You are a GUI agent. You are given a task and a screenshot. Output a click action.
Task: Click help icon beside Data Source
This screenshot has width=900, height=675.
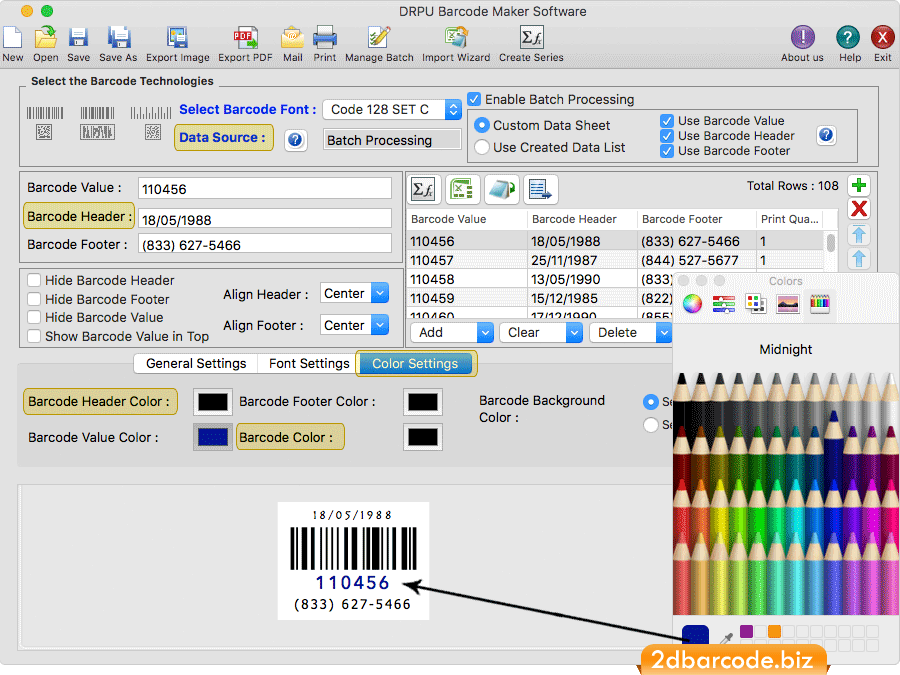point(296,140)
